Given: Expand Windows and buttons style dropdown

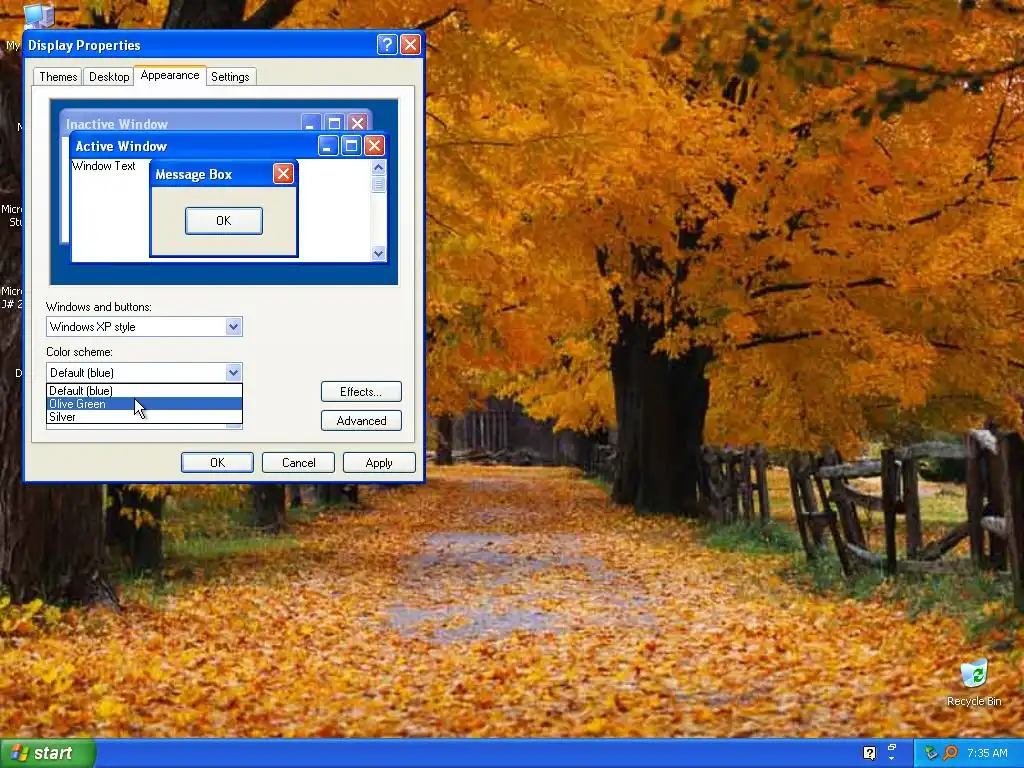Looking at the screenshot, I should pos(233,327).
